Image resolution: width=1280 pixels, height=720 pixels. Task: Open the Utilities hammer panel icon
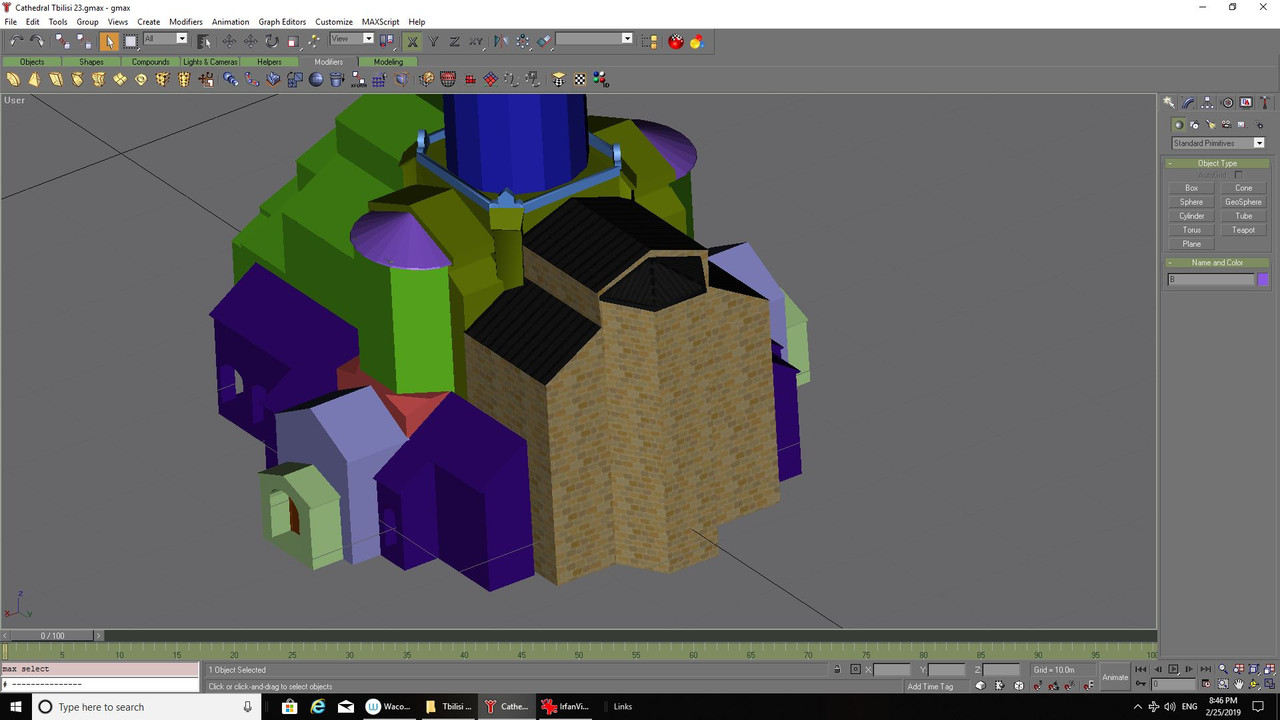tap(1265, 103)
